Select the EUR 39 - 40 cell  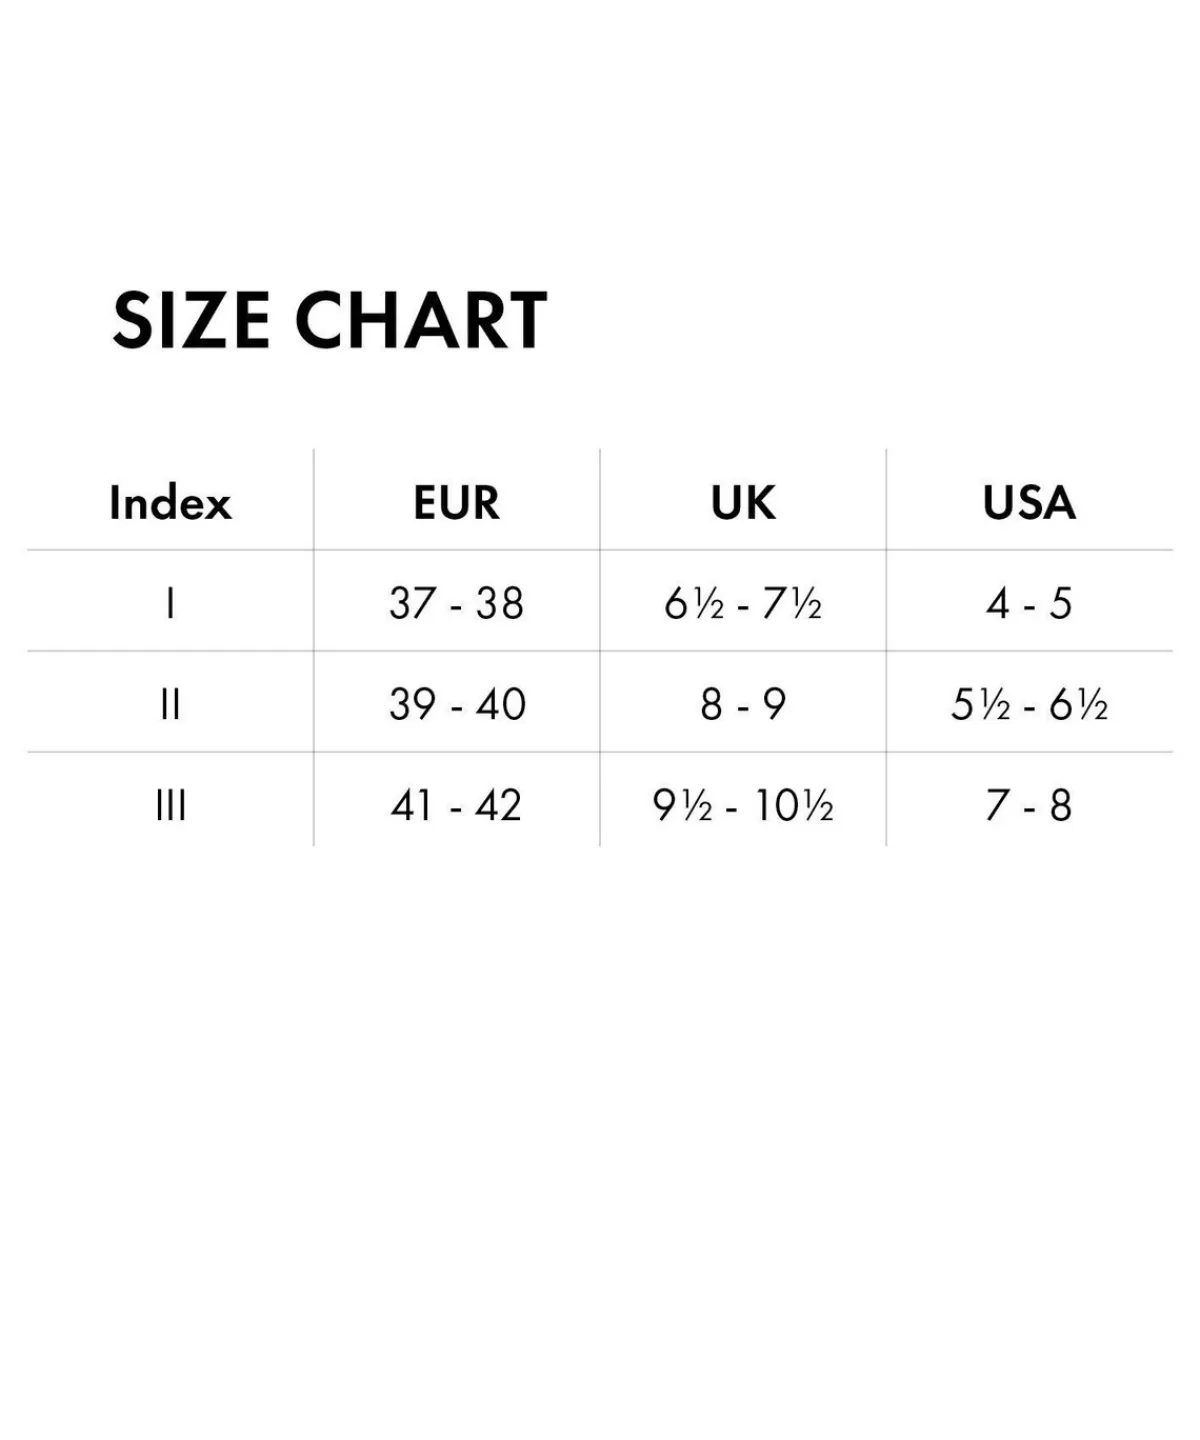456,705
